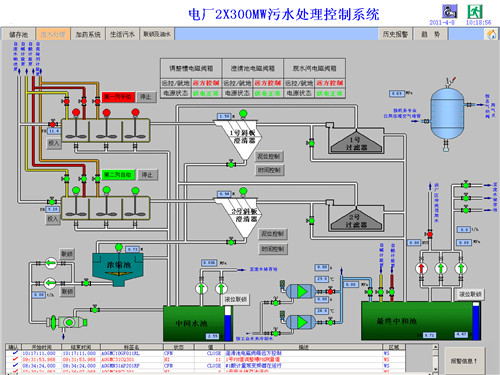The image size is (500, 375).
Task: Click the upper blower with green triangle
Action: click(x=301, y=291)
